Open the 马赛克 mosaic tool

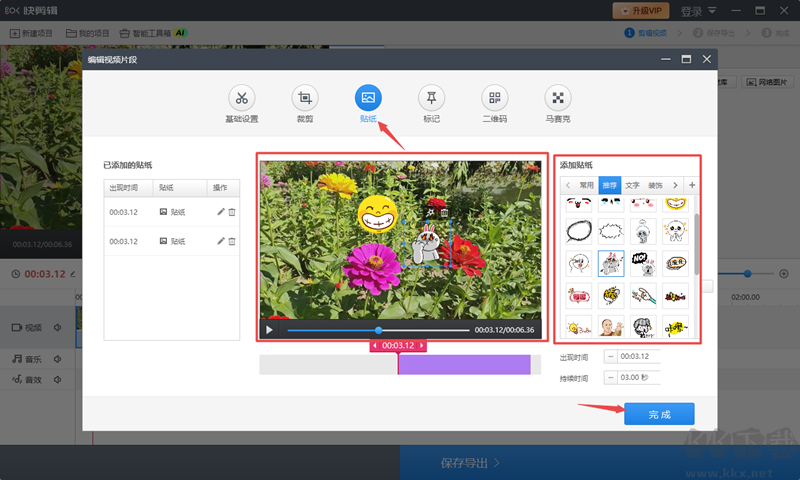[558, 97]
